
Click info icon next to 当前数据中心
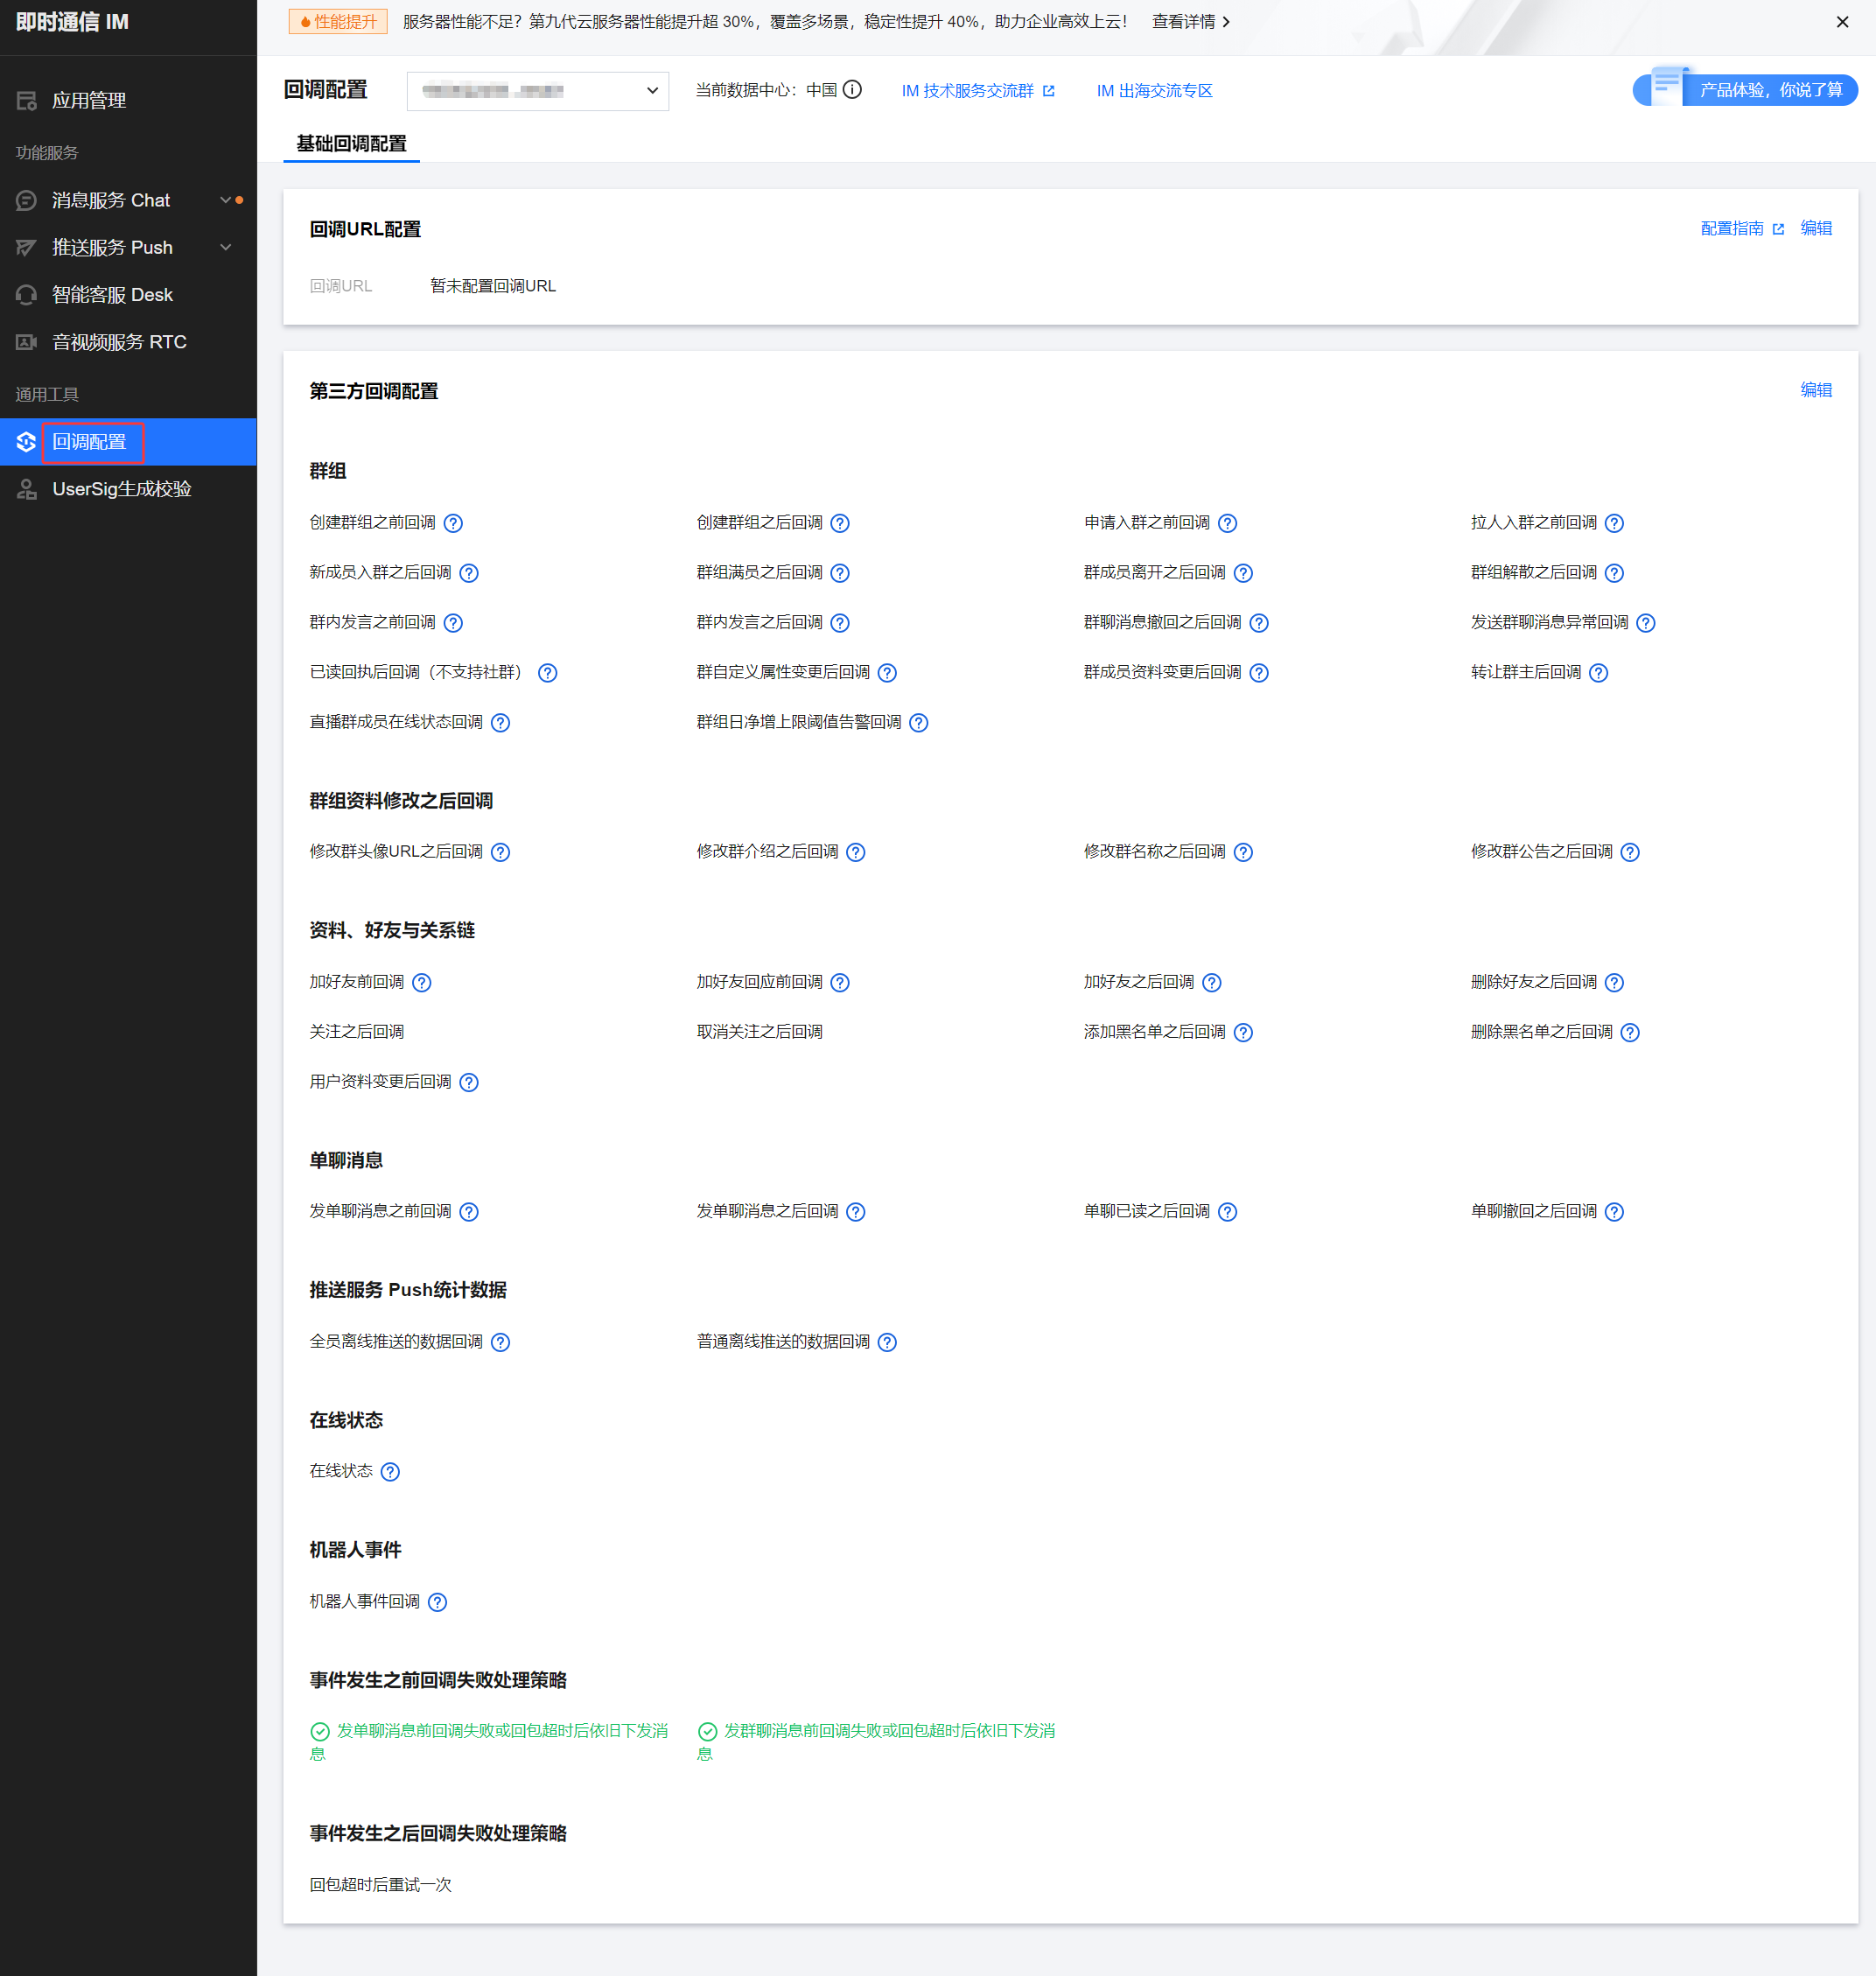852,90
